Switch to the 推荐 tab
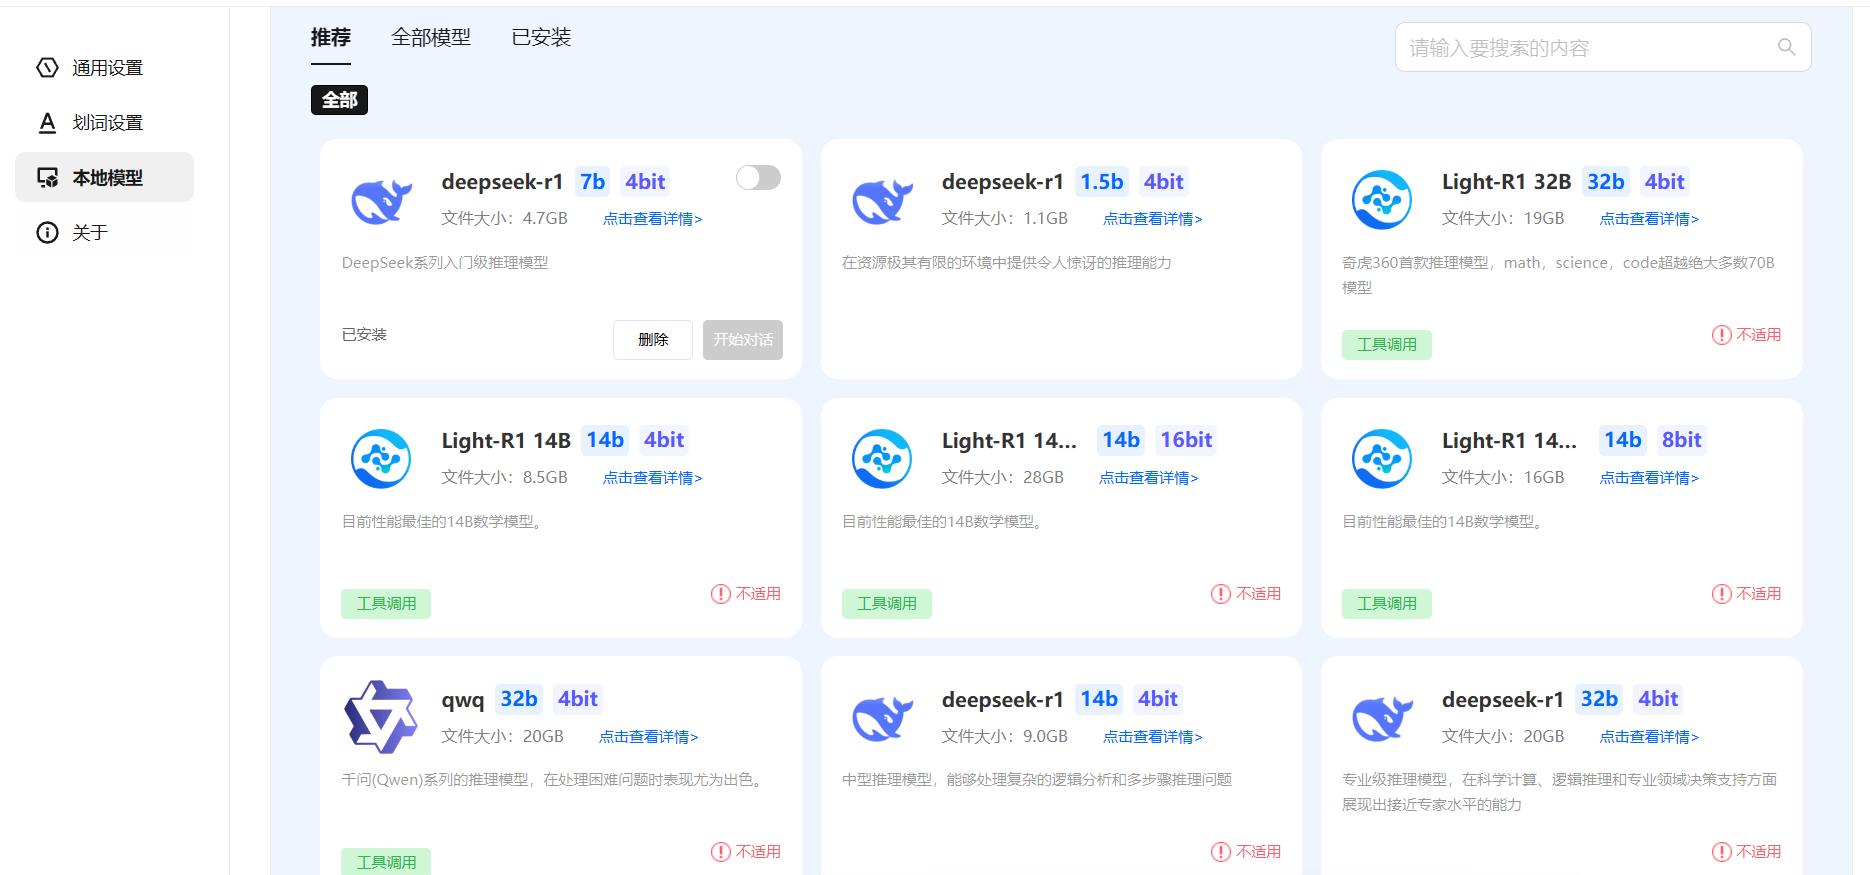Screen dimensions: 1870x875 pyautogui.click(x=331, y=37)
